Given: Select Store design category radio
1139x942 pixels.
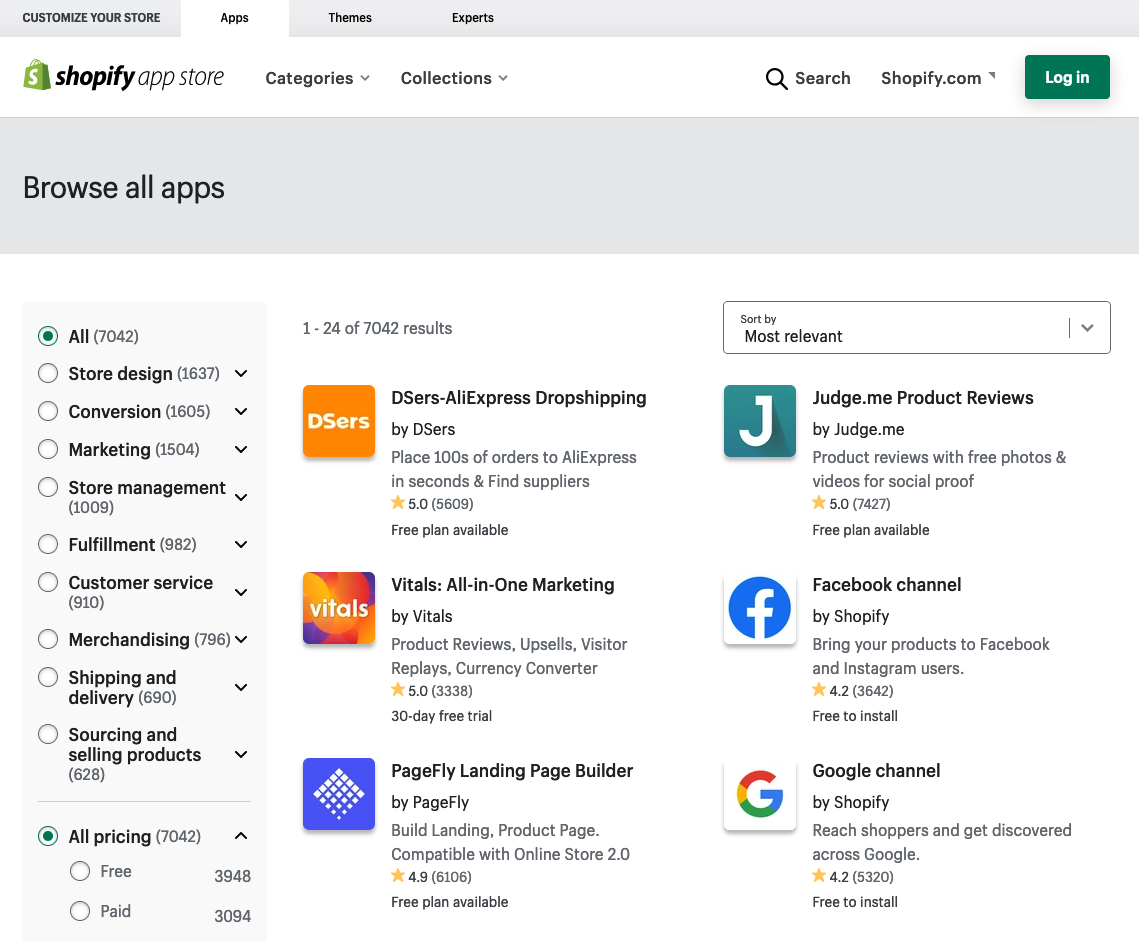Looking at the screenshot, I should click(x=48, y=373).
